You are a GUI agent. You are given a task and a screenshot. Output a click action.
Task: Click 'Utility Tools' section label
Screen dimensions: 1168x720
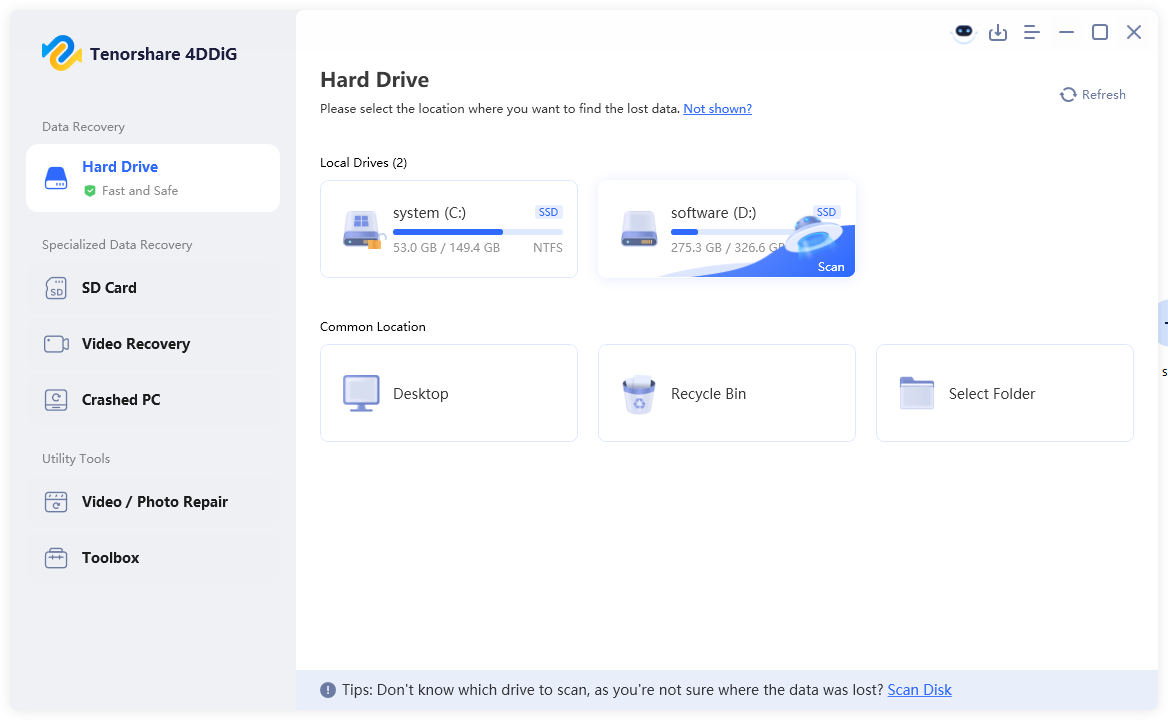point(76,459)
